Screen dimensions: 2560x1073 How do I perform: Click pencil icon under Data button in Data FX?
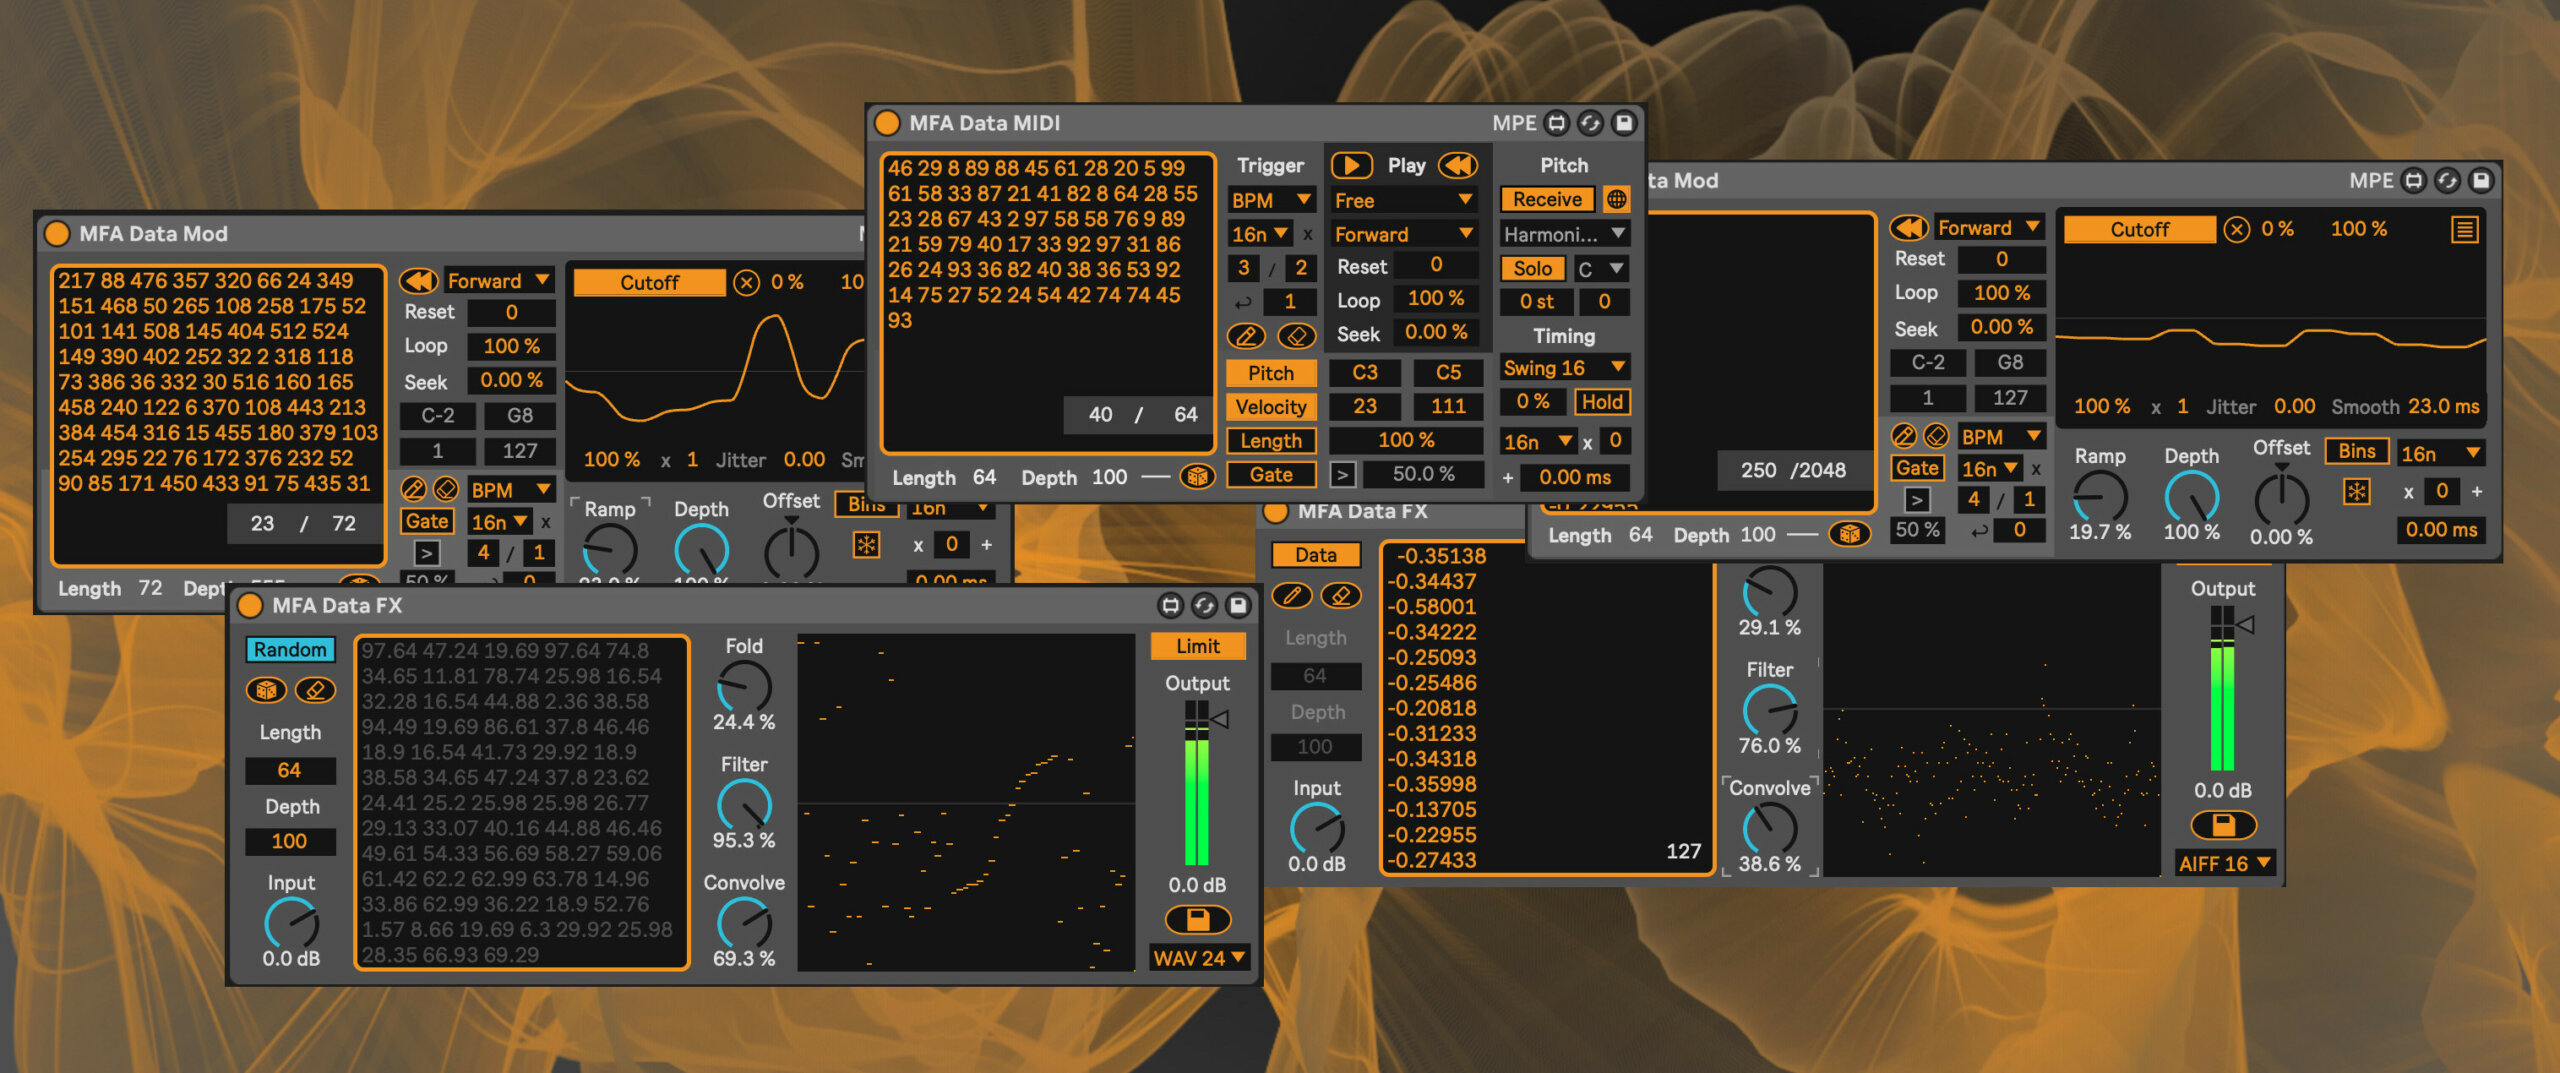pos(1291,596)
